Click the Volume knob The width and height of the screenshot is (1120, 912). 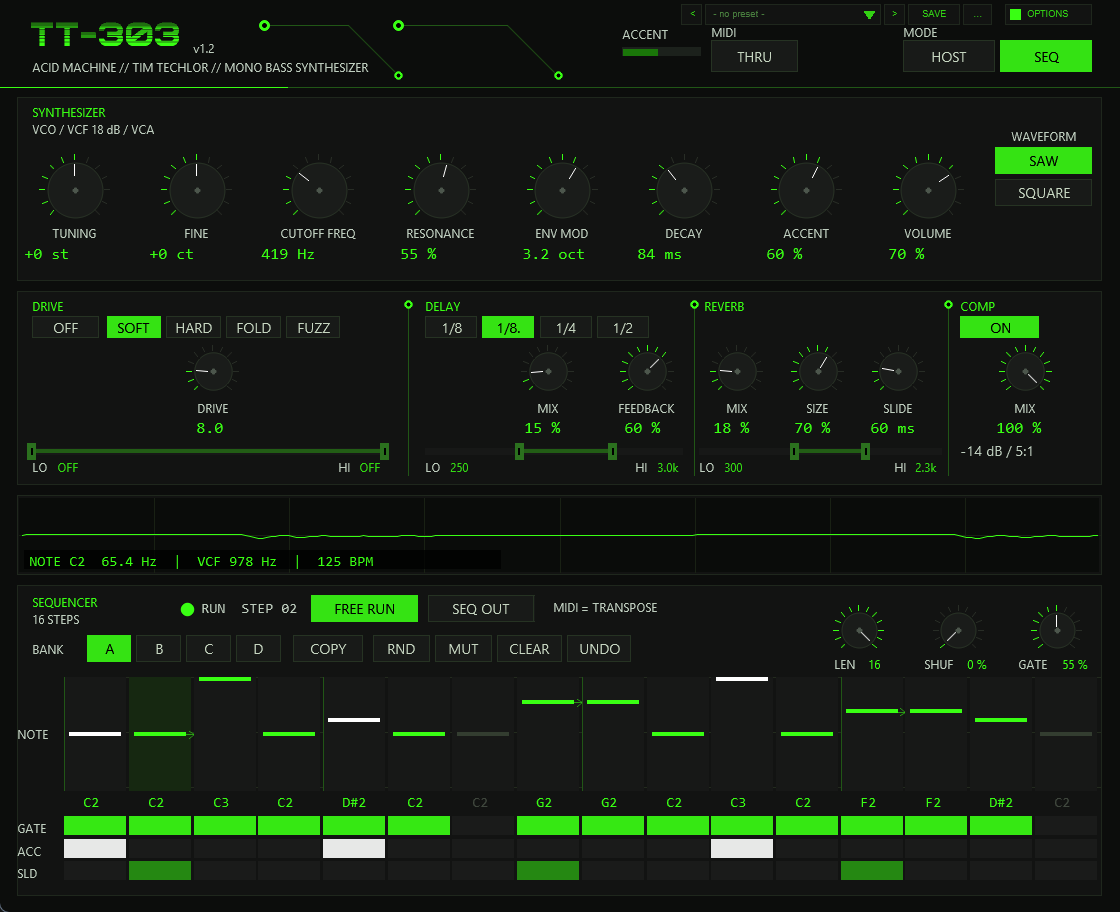tap(928, 190)
